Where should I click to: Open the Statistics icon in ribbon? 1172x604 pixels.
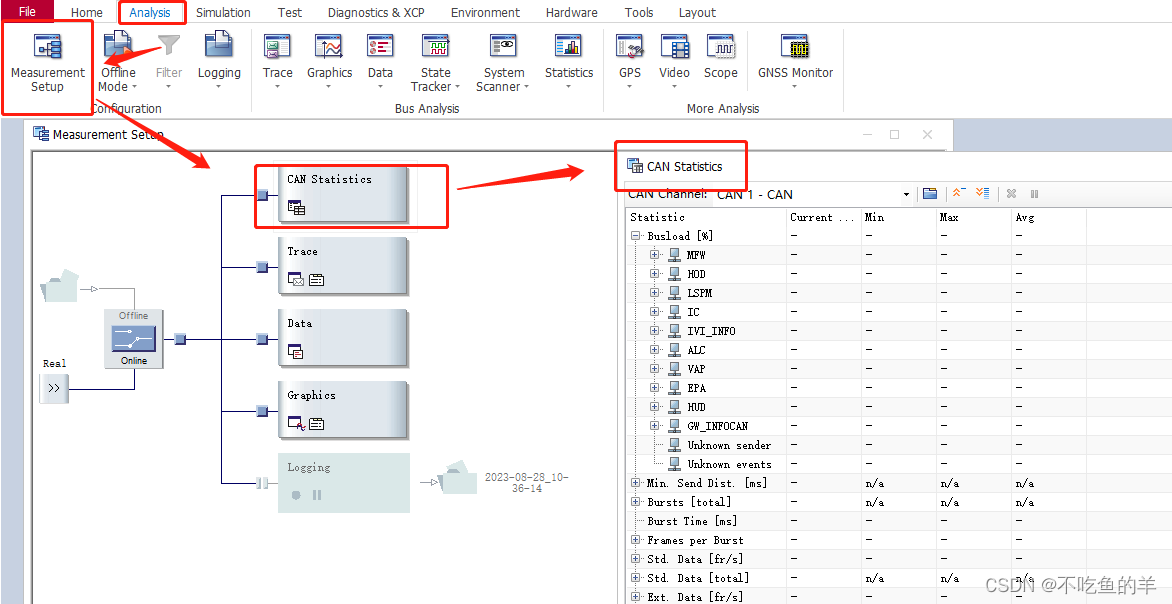click(569, 46)
